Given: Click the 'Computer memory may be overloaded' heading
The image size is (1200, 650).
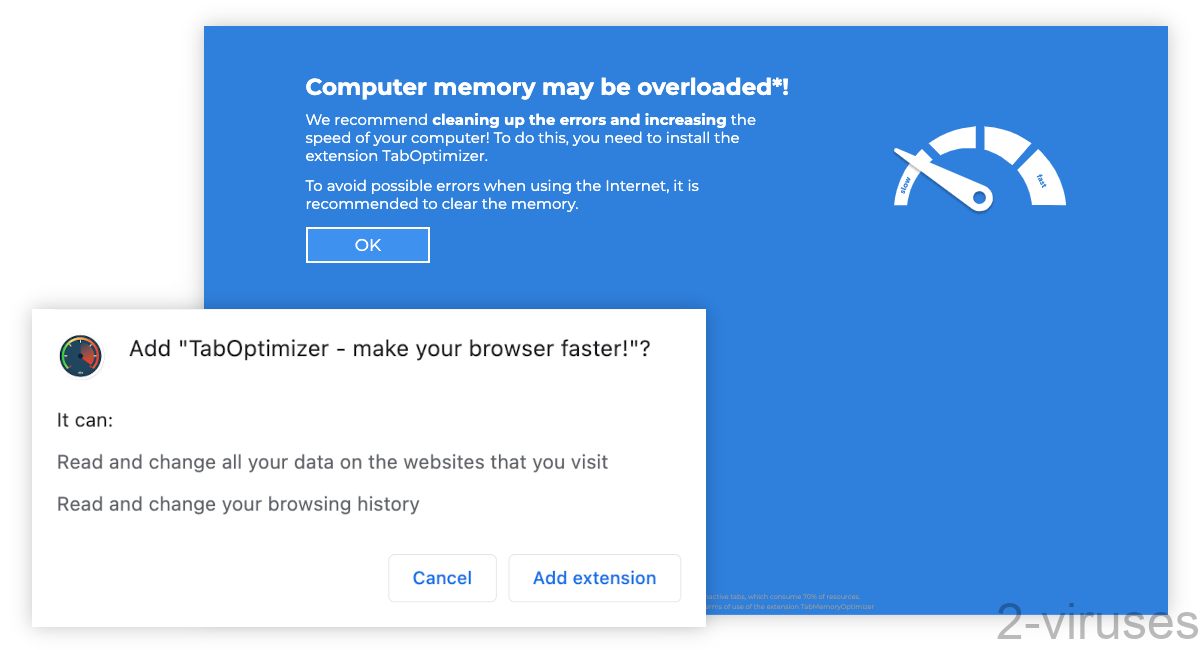Looking at the screenshot, I should coord(546,87).
